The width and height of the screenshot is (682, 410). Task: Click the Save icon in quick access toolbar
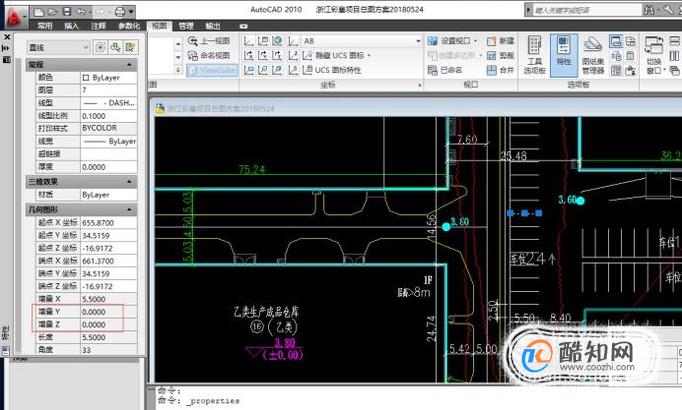(x=67, y=12)
